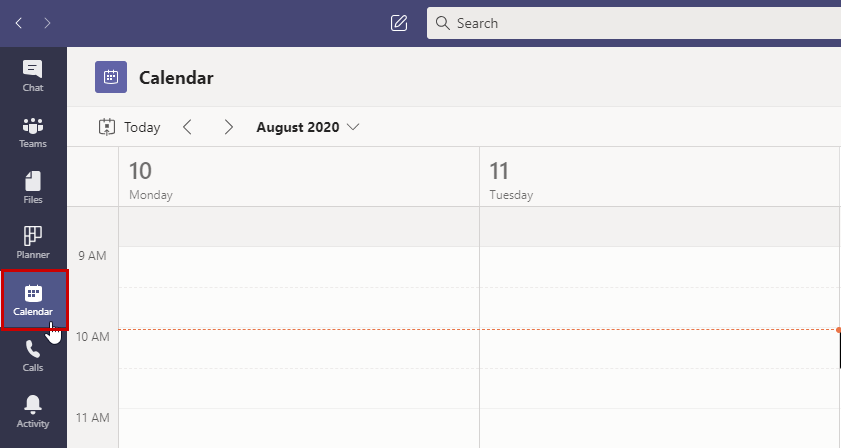Click the Calendar app icon in header

click(x=111, y=77)
